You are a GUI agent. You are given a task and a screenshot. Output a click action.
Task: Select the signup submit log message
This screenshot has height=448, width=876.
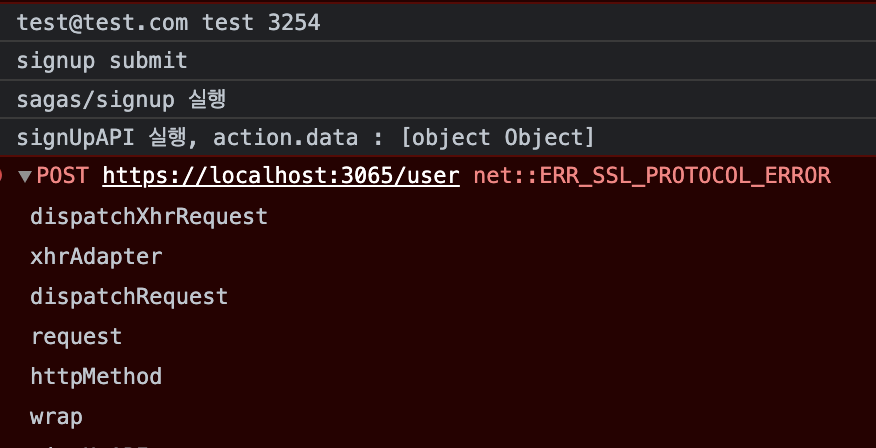(102, 61)
